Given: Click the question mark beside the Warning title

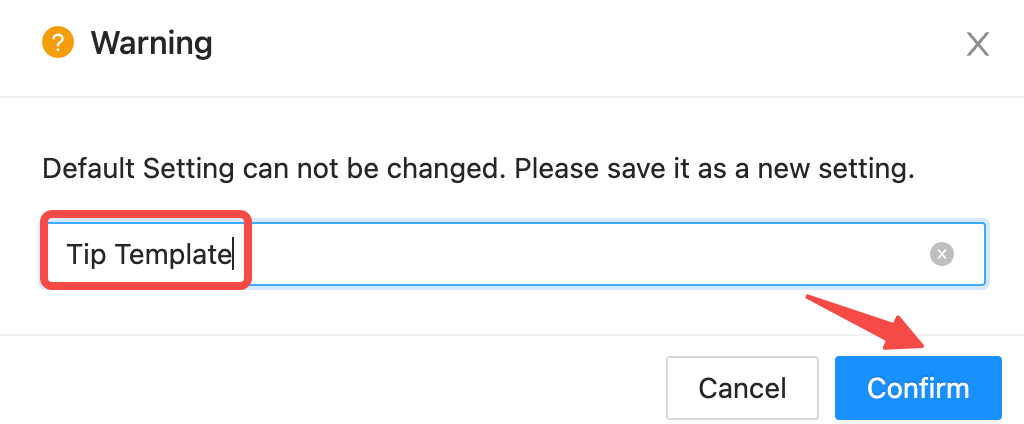Looking at the screenshot, I should click(57, 42).
